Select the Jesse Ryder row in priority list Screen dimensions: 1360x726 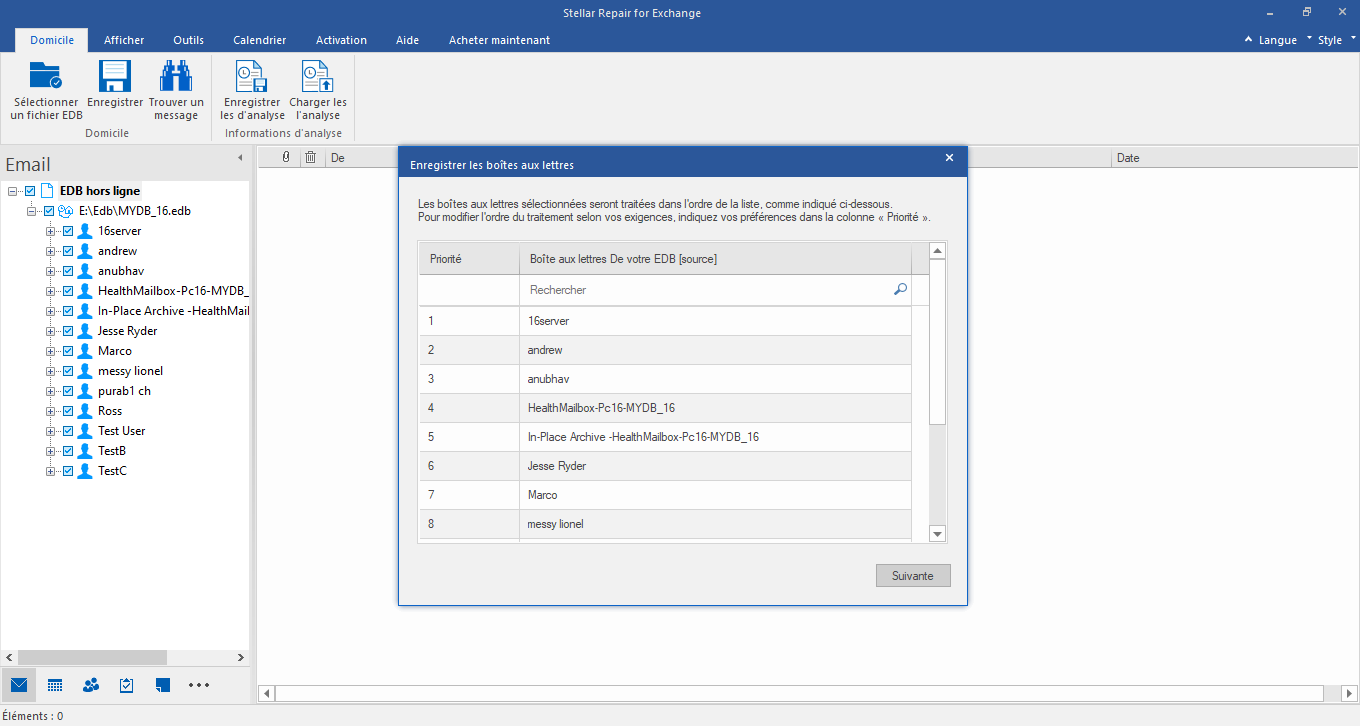(665, 466)
